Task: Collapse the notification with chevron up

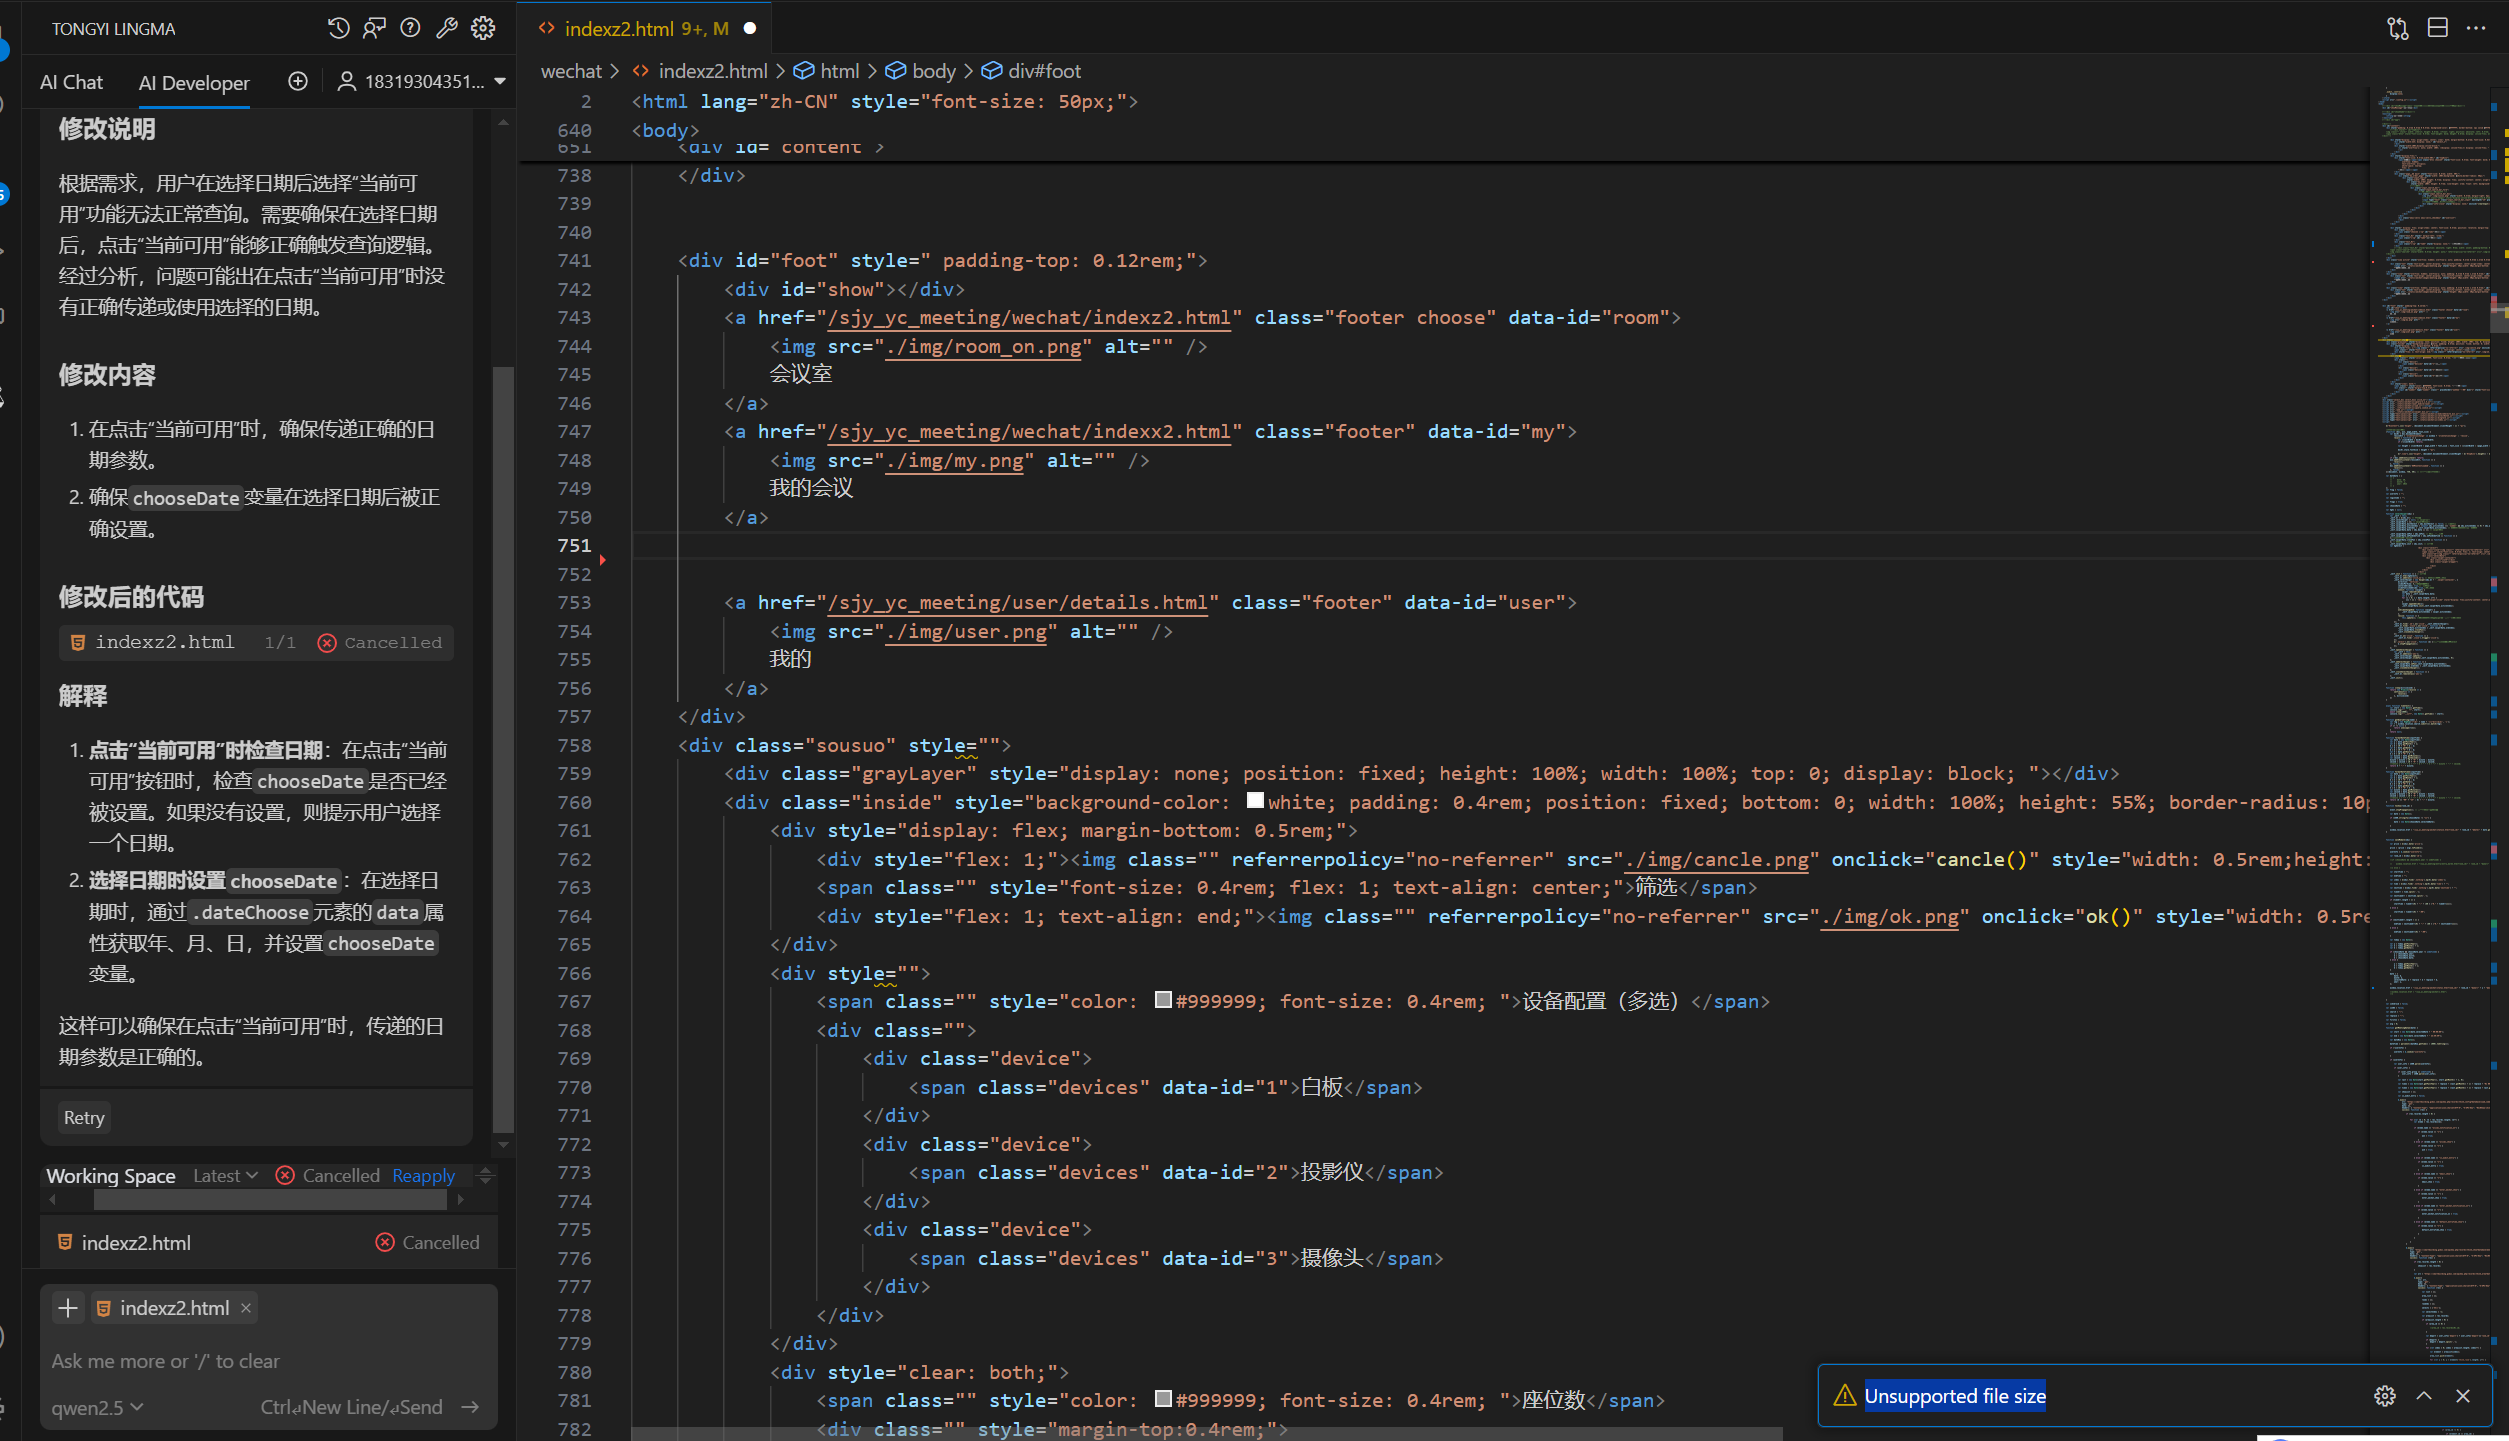Action: click(2424, 1396)
